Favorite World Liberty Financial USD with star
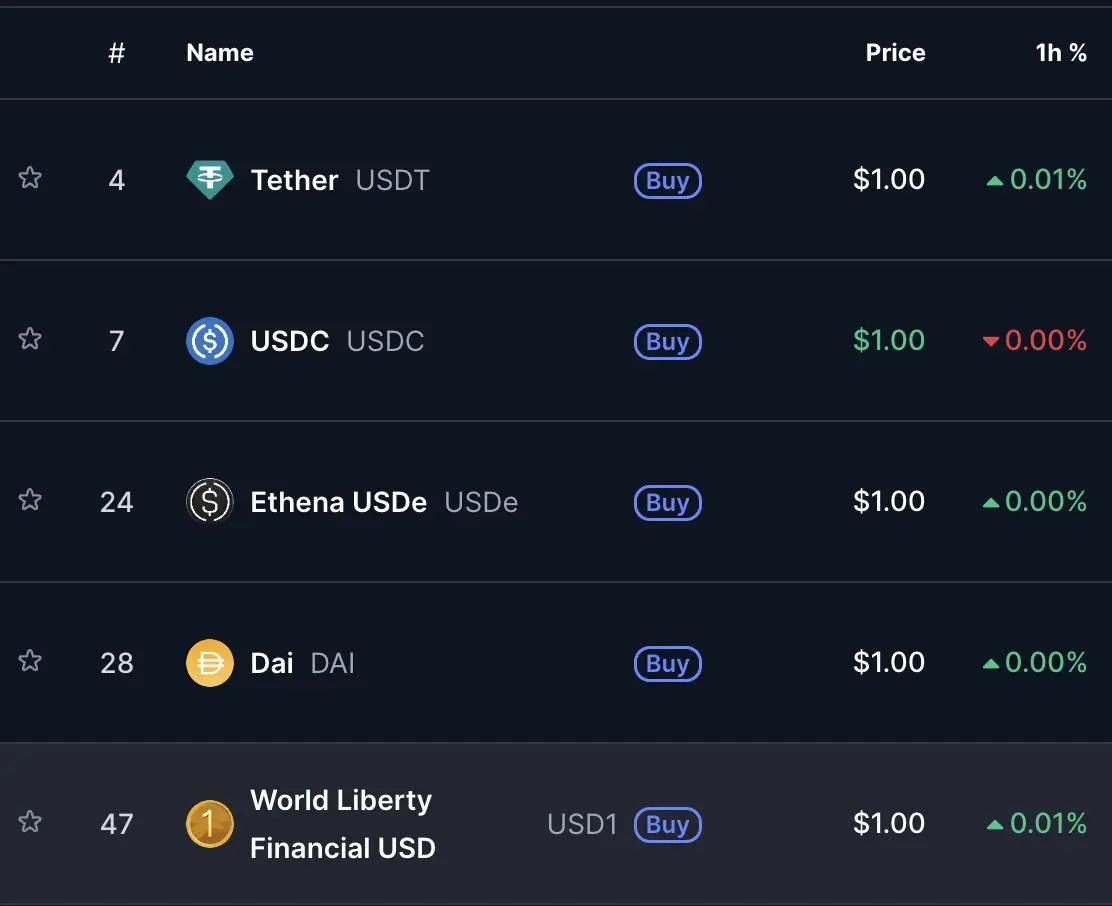Screen dimensions: 1112x906 (30, 821)
